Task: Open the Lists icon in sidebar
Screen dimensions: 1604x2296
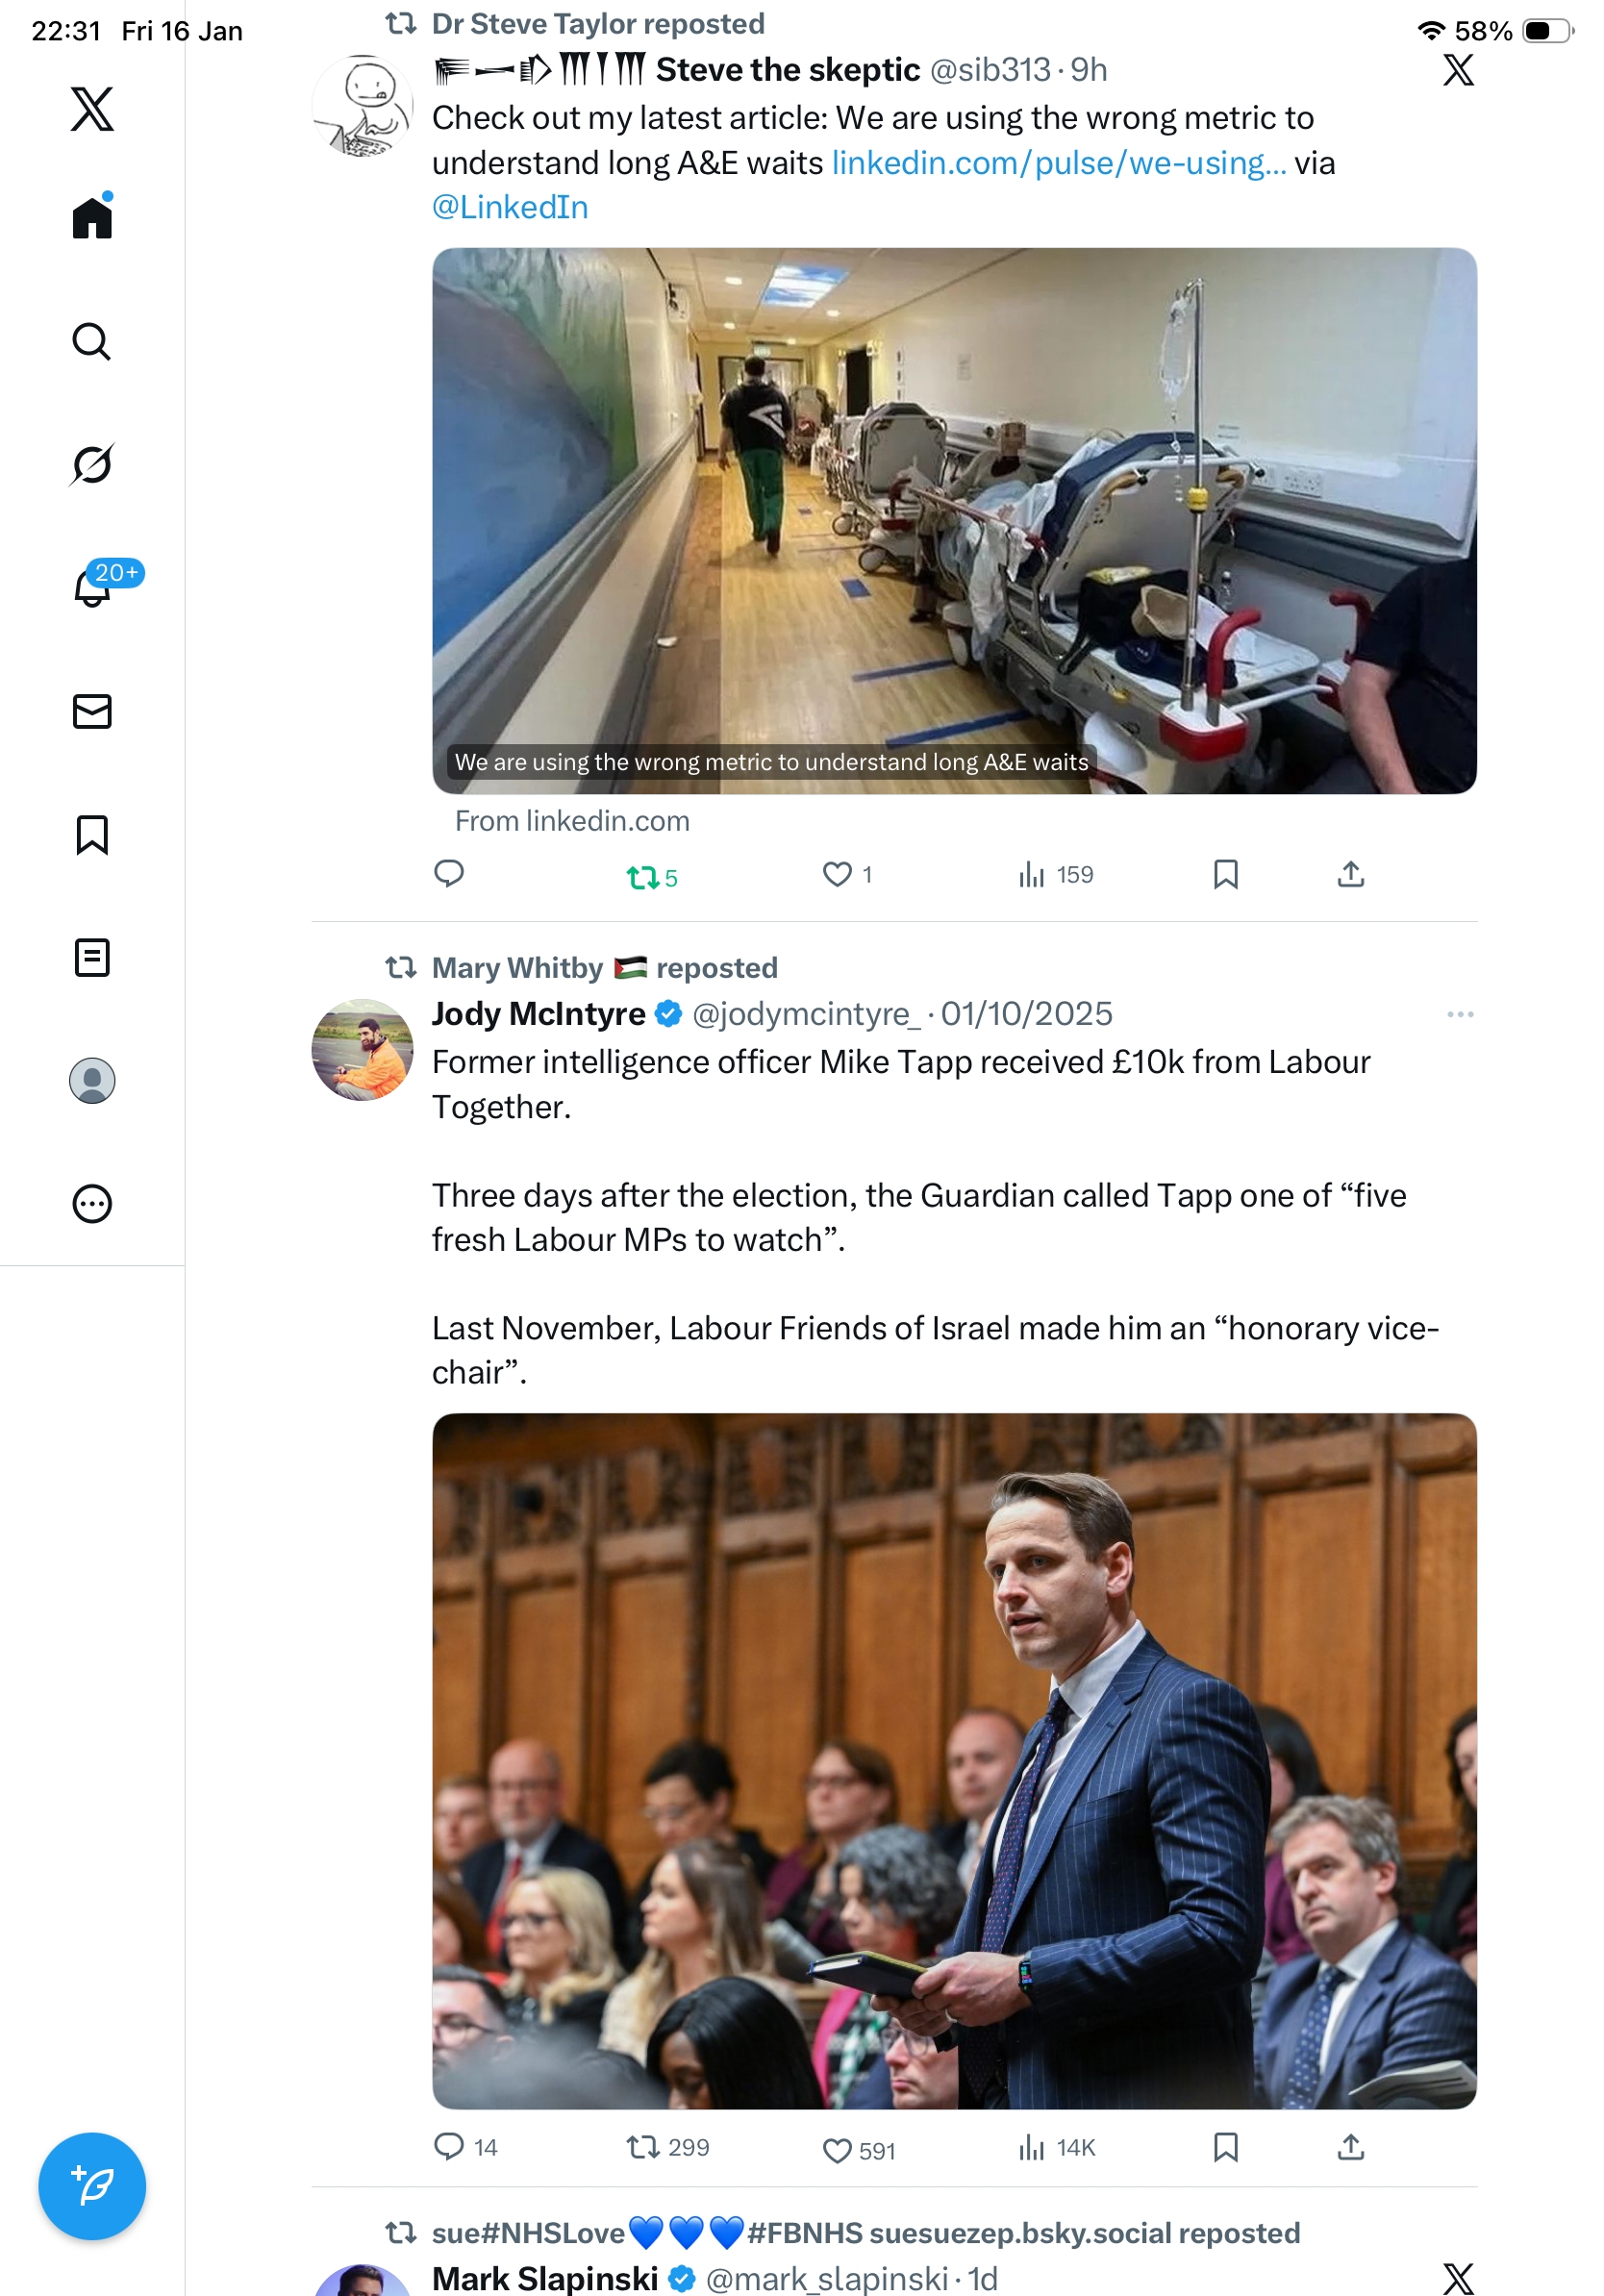Action: pyautogui.click(x=92, y=957)
